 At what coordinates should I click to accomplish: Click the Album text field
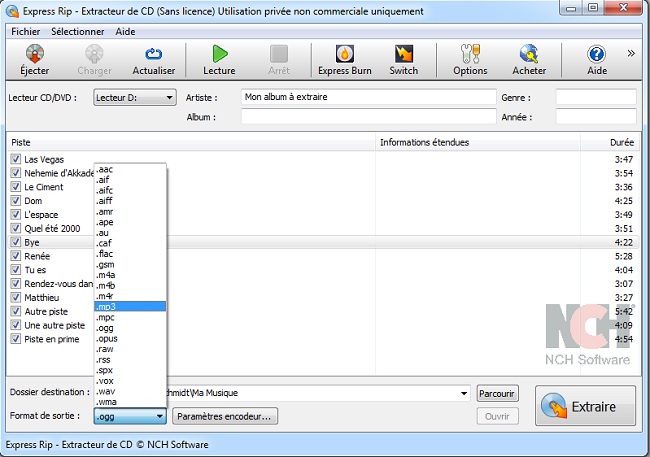[368, 117]
